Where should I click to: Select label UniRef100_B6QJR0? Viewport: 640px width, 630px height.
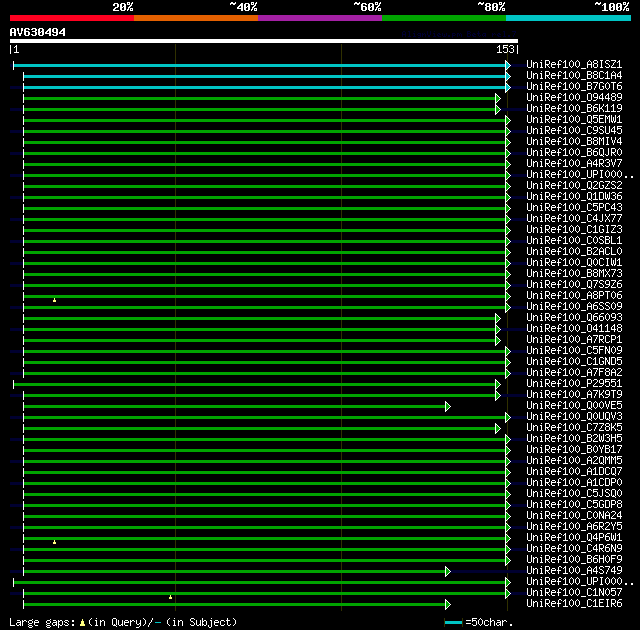click(574, 153)
